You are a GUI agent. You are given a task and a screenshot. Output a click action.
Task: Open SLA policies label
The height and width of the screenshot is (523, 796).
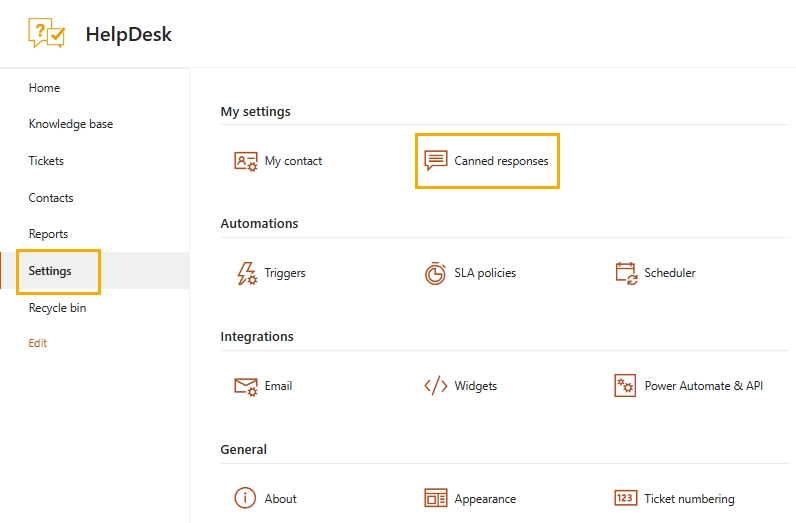(x=485, y=273)
